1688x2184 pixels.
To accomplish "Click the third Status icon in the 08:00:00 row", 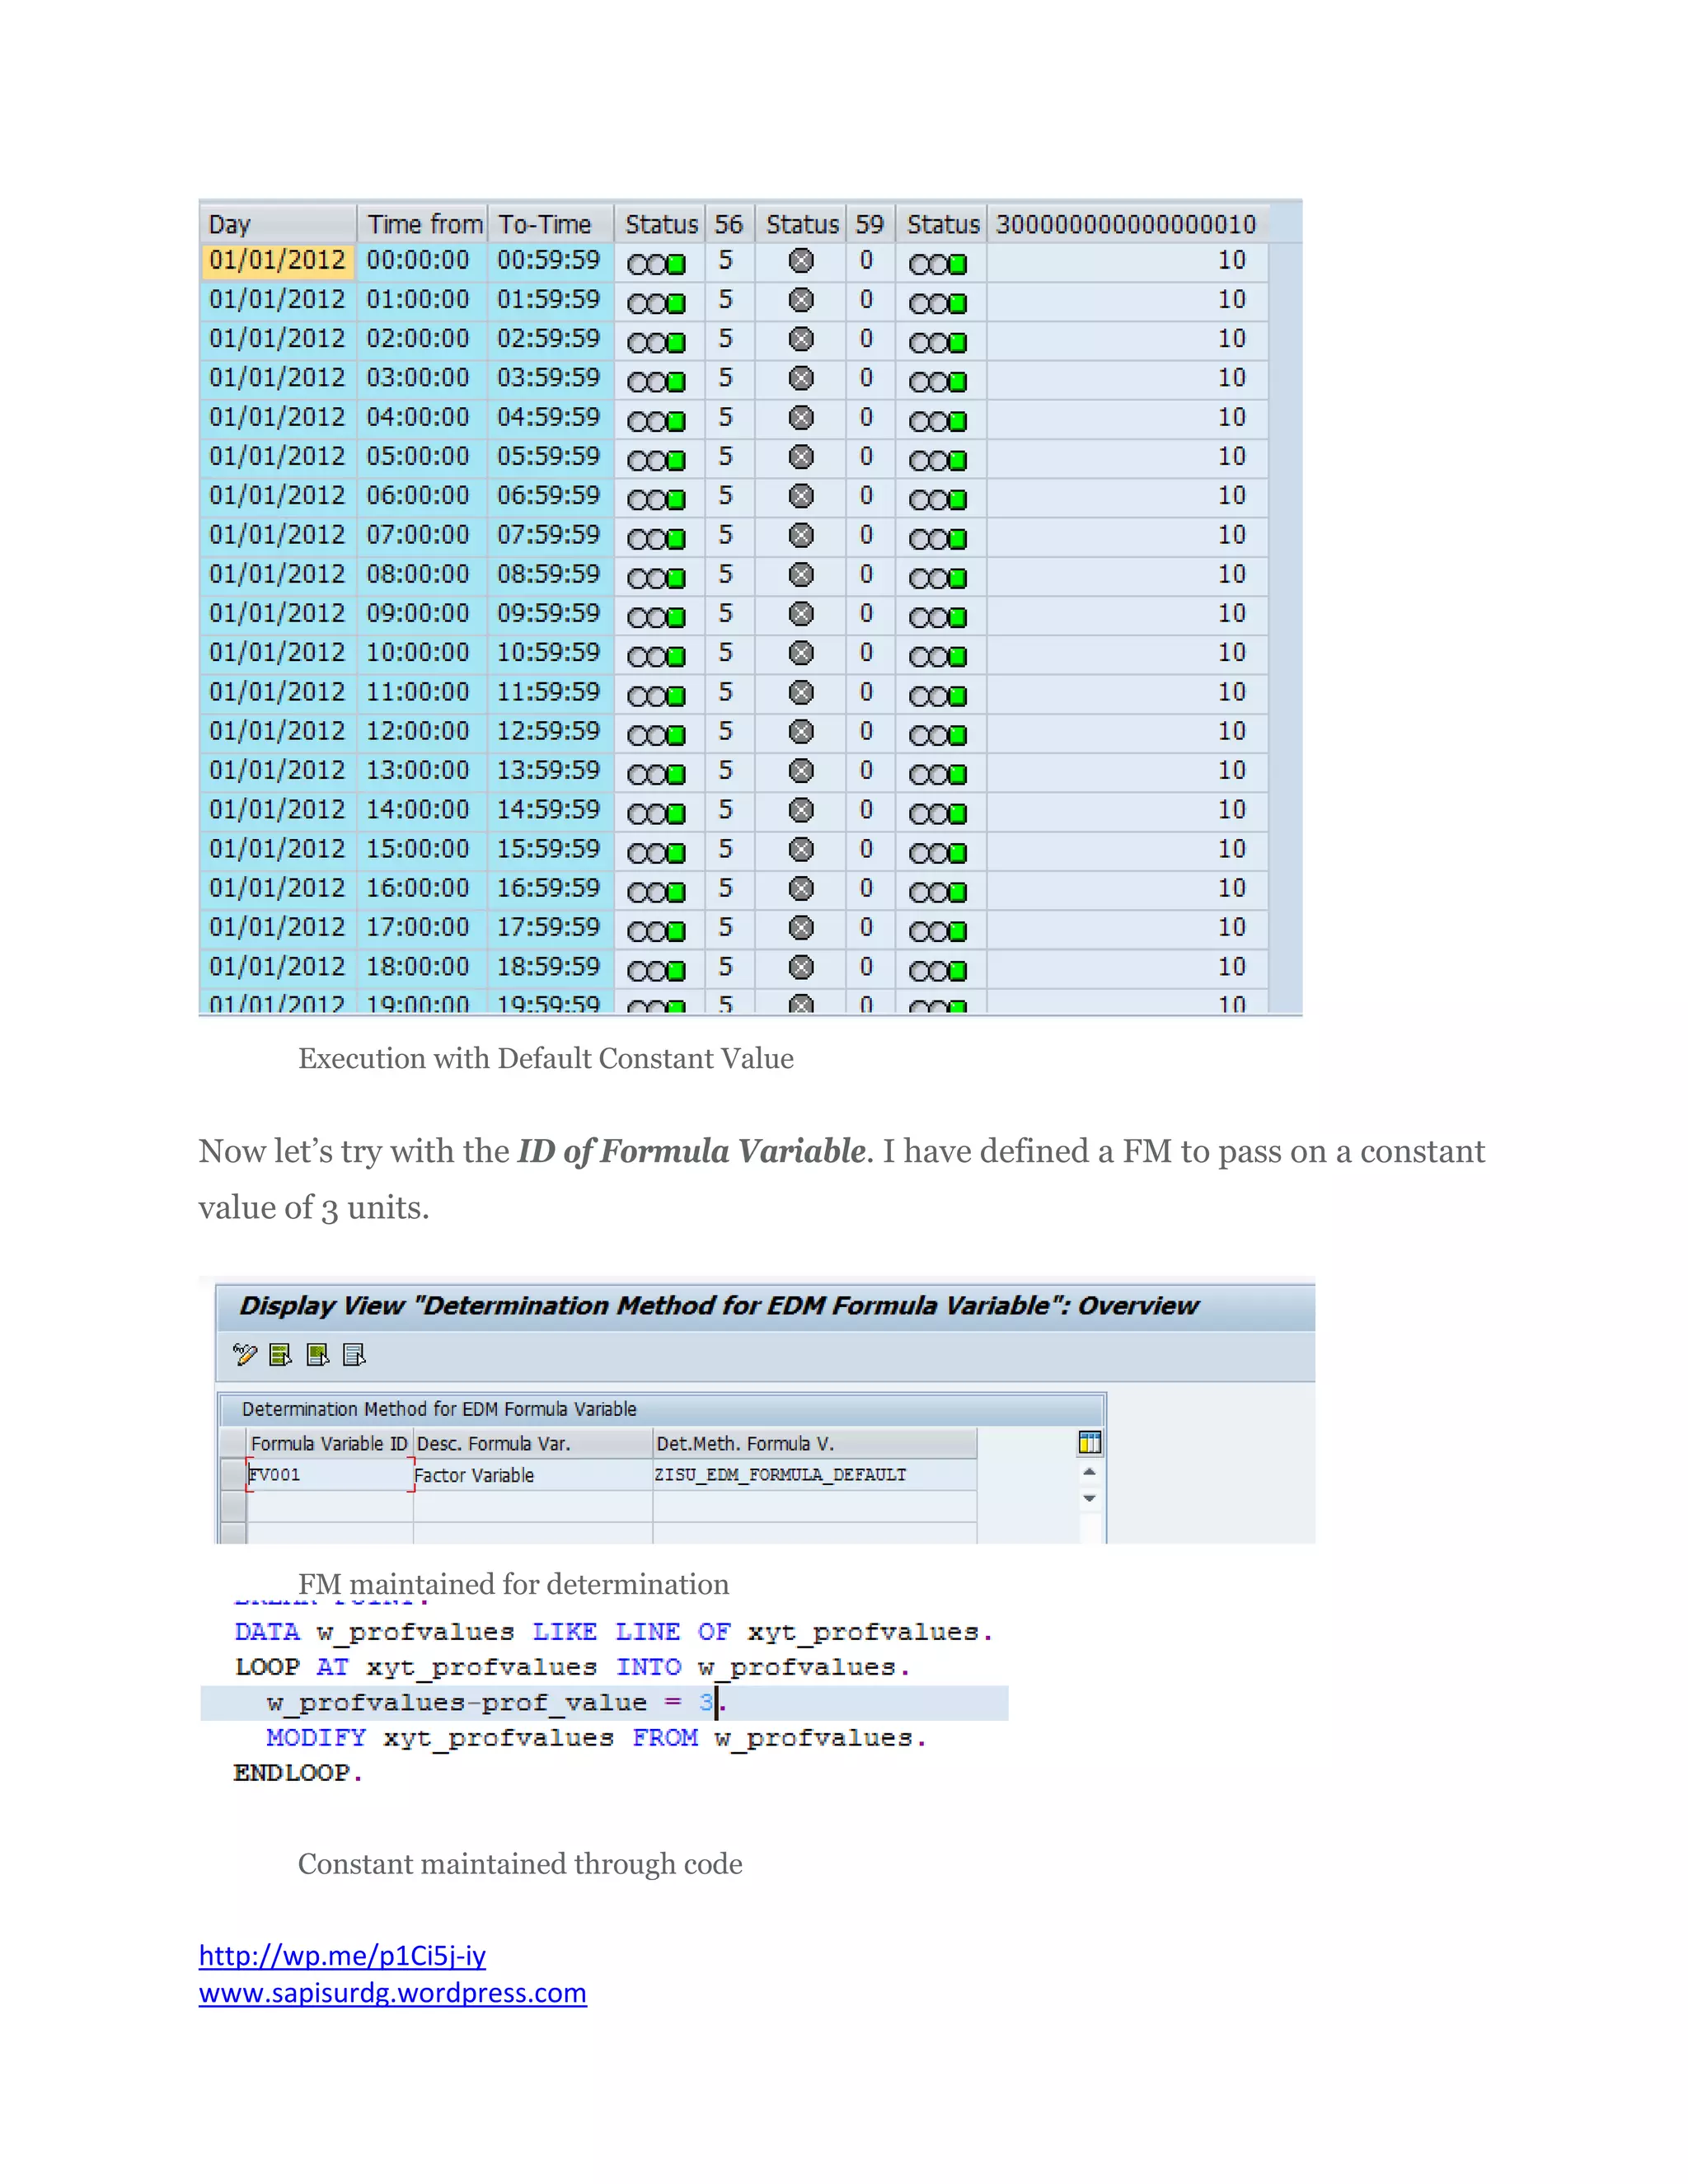I will (x=938, y=578).
